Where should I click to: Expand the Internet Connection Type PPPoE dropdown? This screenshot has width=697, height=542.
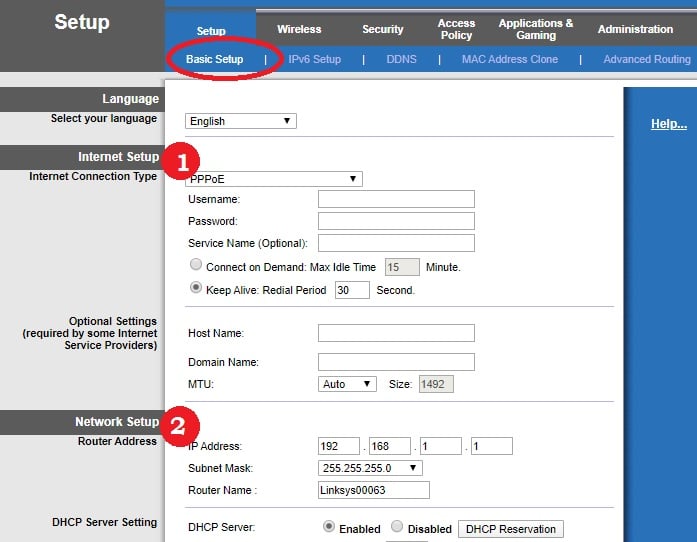(274, 179)
